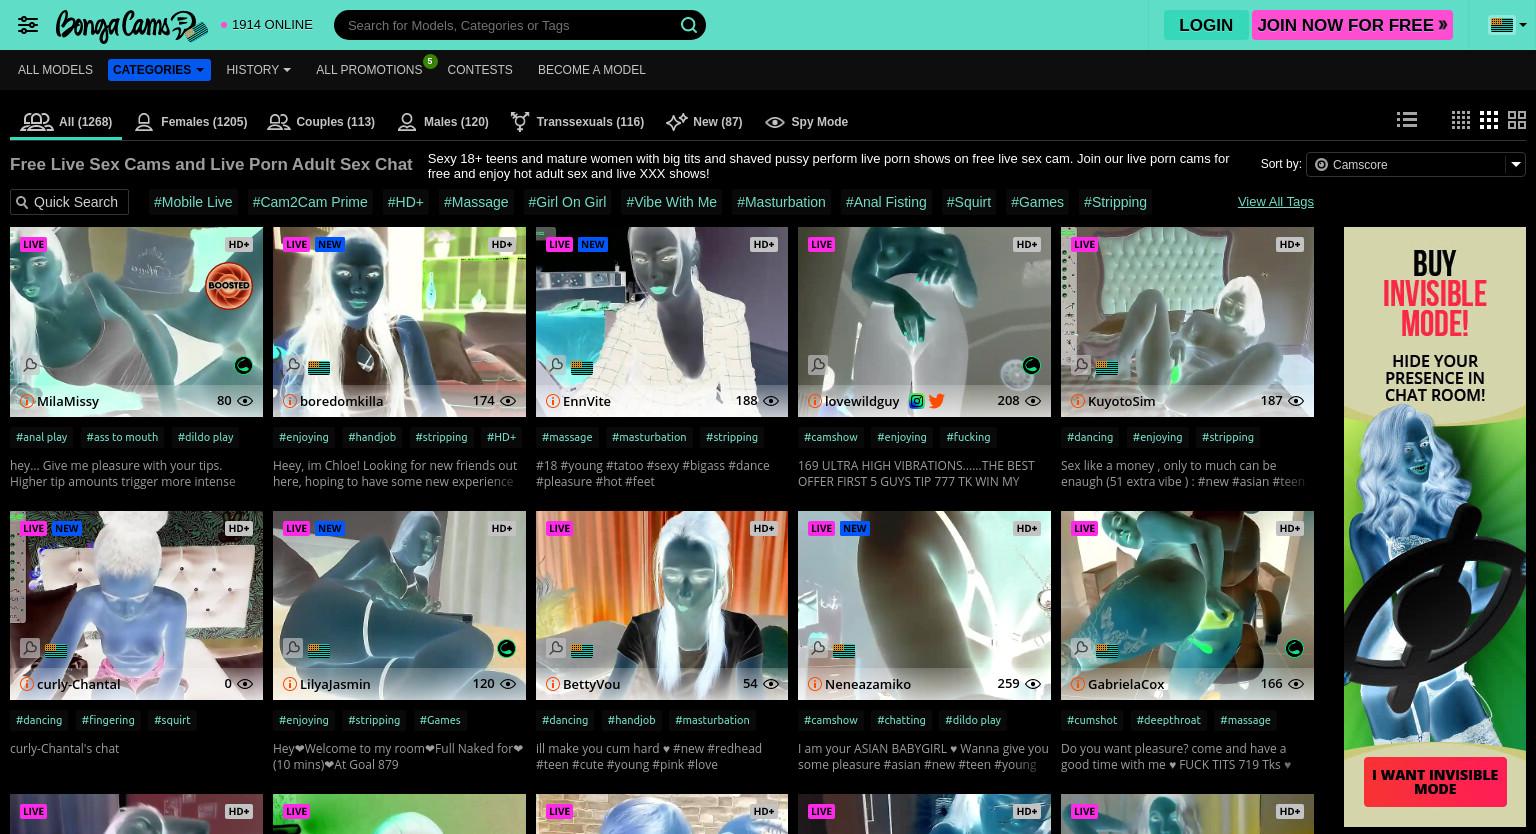Click the main search input field
This screenshot has height=834, width=1536.
[508, 25]
